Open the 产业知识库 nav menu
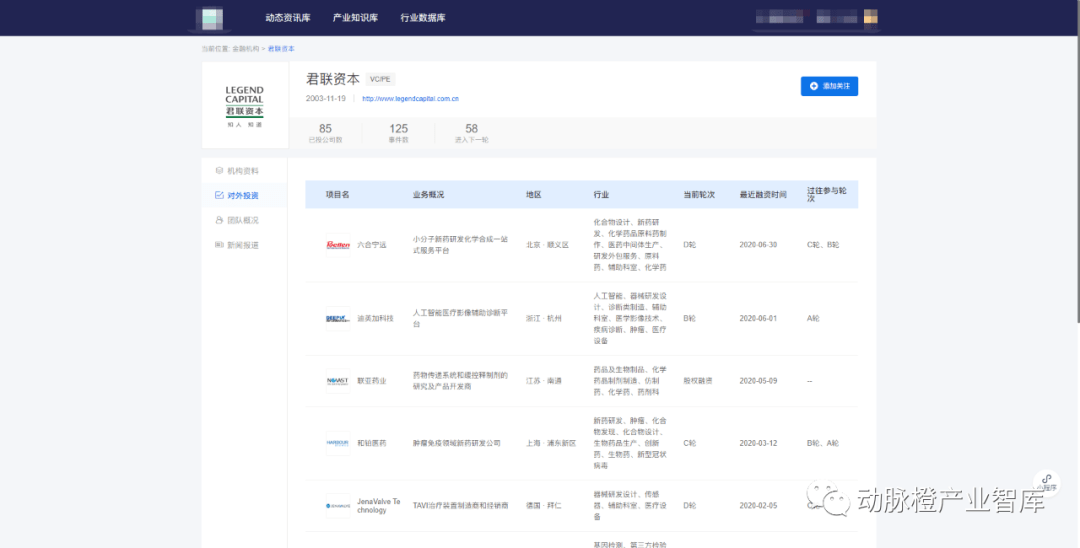 [x=355, y=18]
